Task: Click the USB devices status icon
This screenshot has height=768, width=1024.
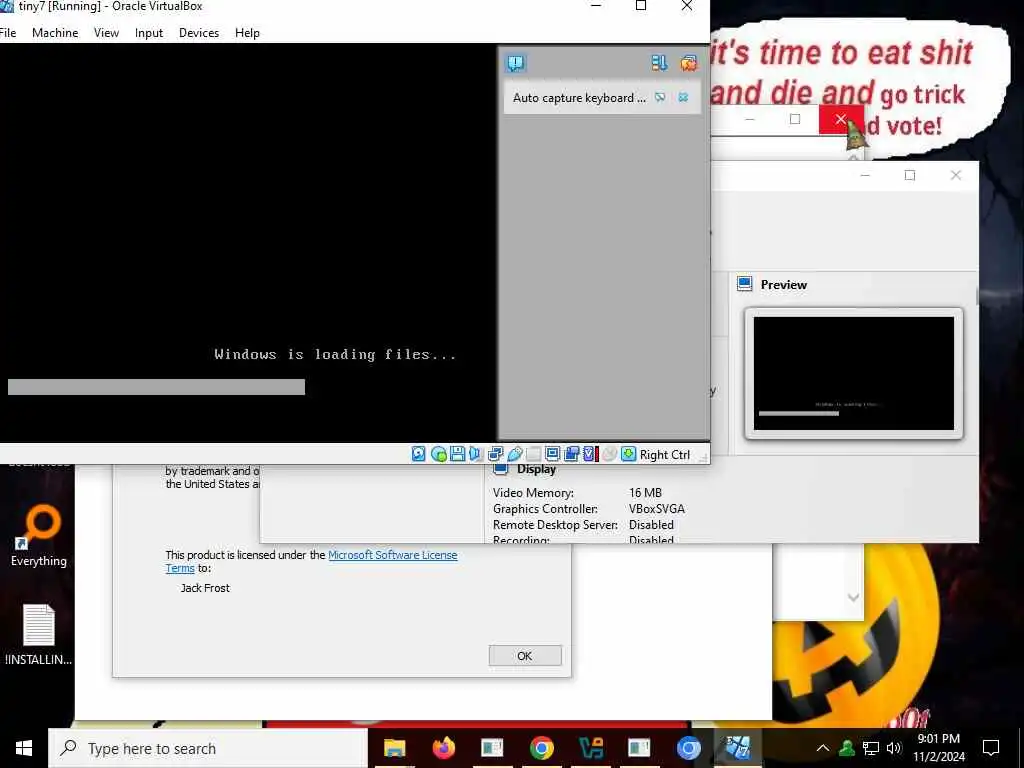Action: click(x=515, y=454)
